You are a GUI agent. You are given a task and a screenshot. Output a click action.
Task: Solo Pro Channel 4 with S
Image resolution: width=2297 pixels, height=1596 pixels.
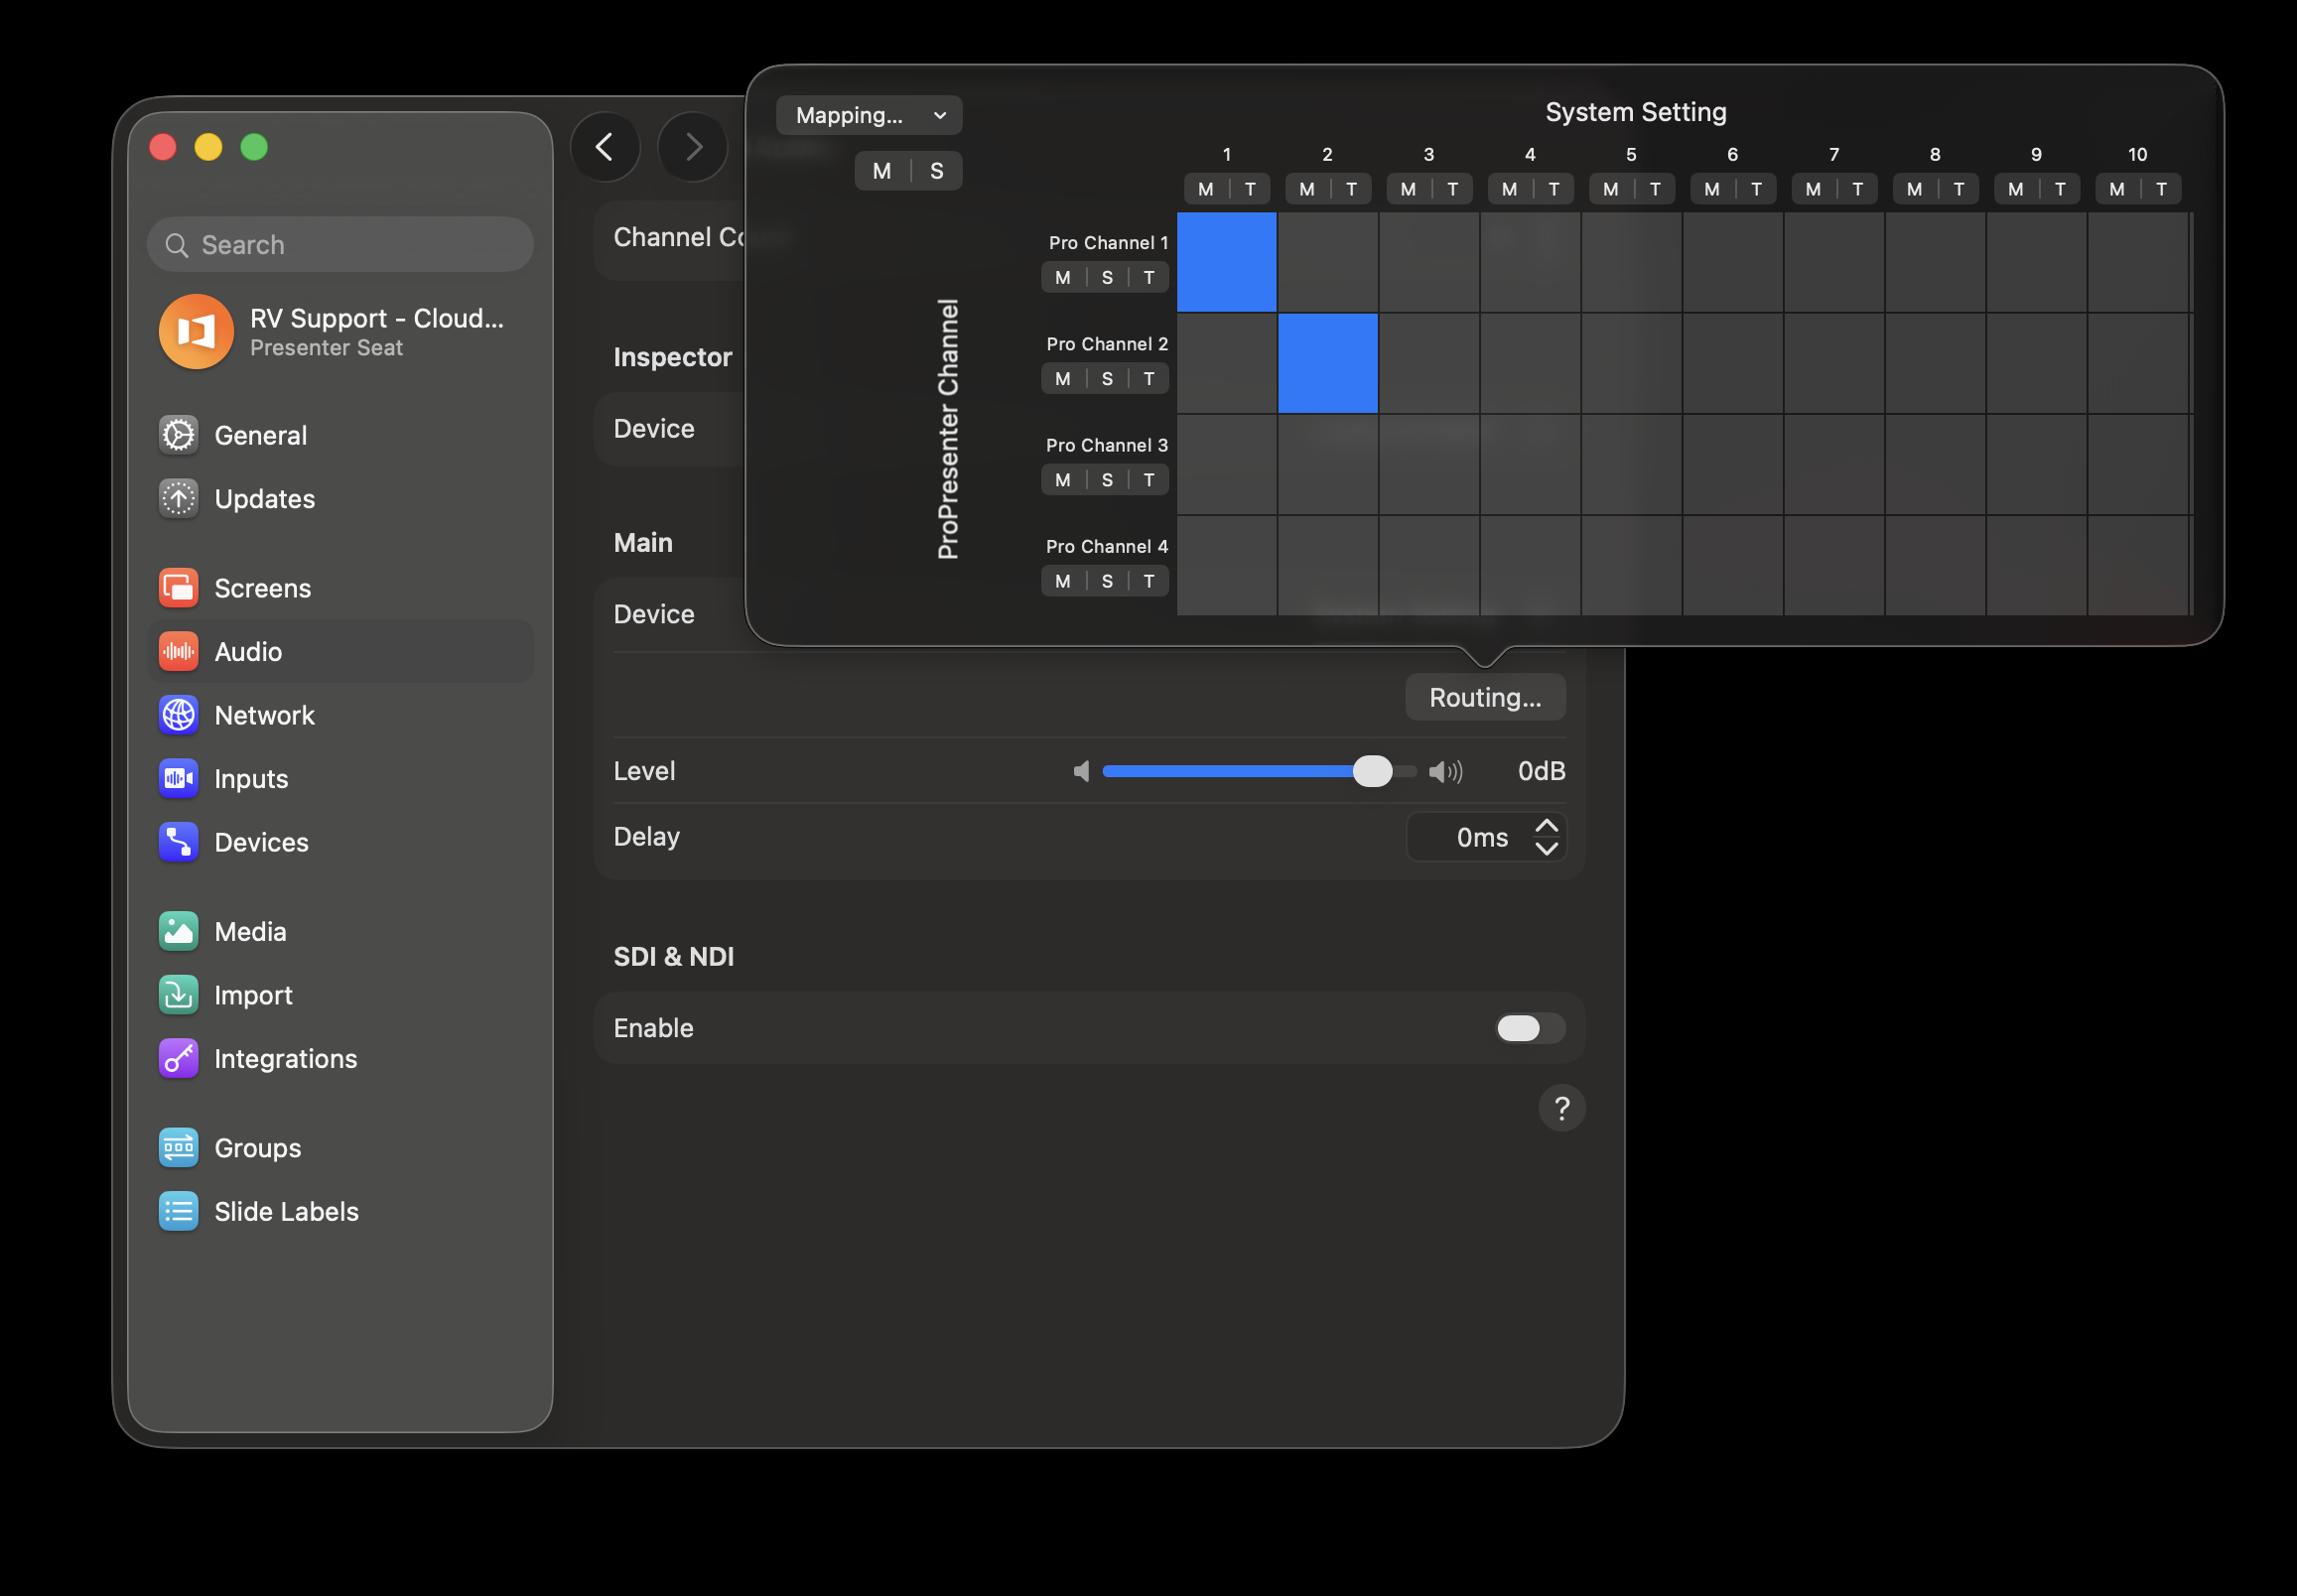pos(1107,581)
